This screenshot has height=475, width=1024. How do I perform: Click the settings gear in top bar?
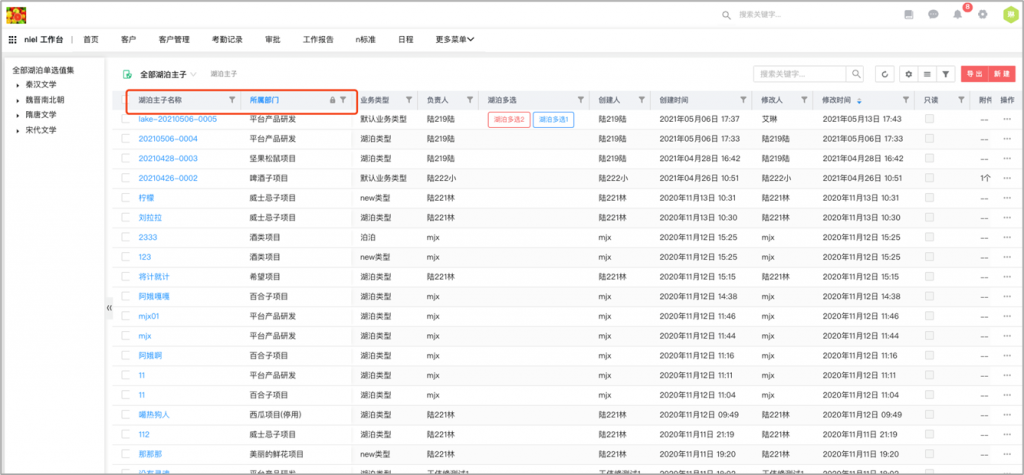click(983, 15)
